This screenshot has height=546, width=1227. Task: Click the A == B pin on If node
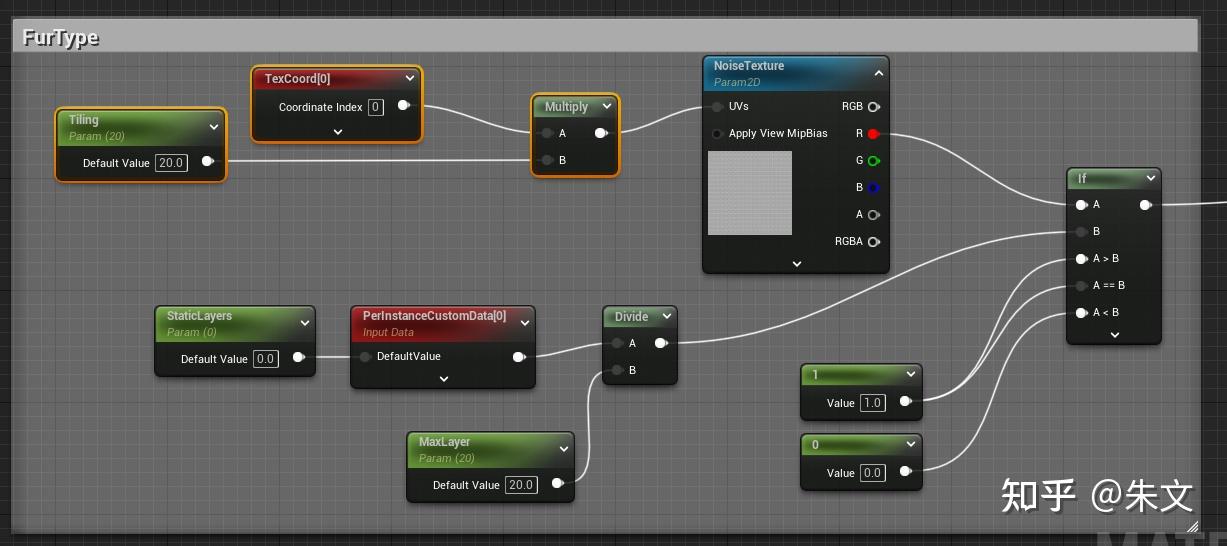(x=1081, y=285)
